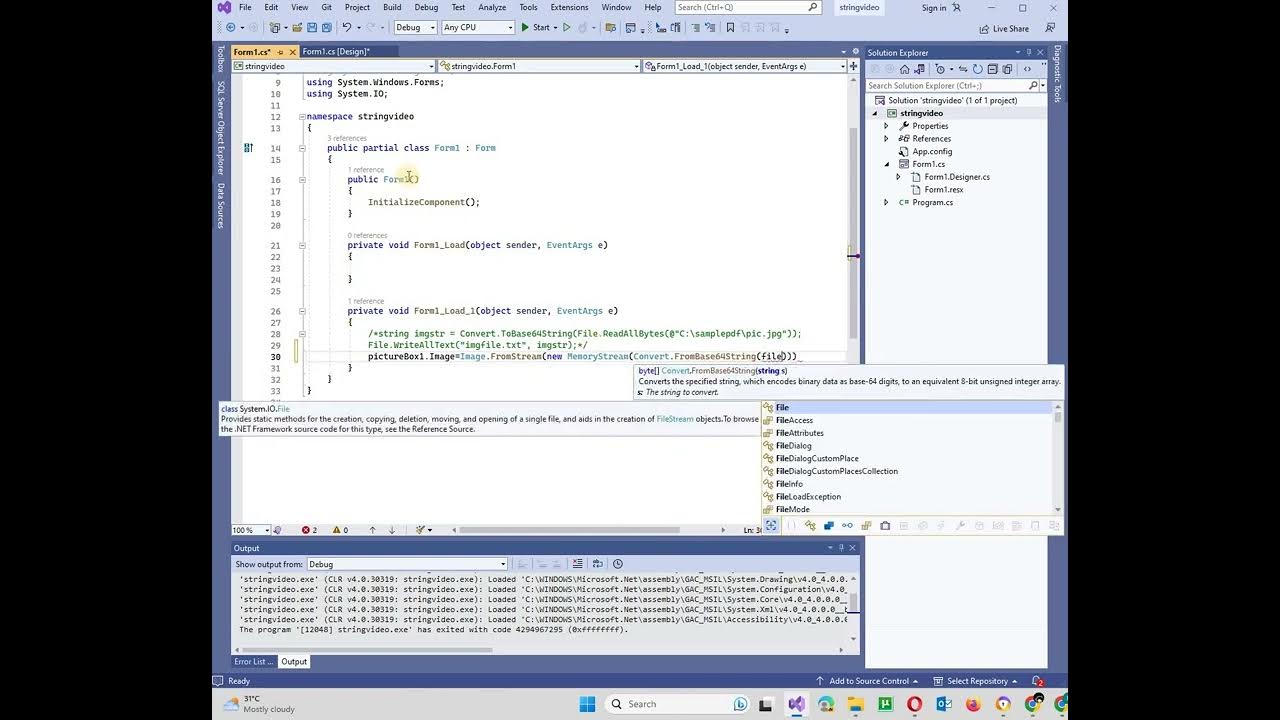Screen dimensions: 1280x720
Task: Click the Clear All icon in Output panel
Action: 578,564
